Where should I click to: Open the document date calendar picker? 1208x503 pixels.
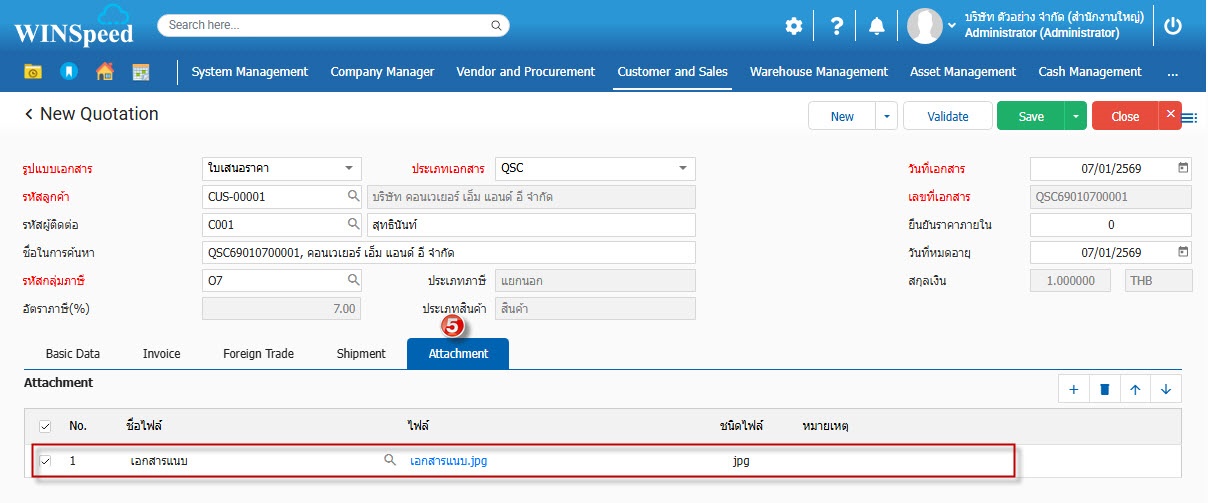click(1183, 168)
